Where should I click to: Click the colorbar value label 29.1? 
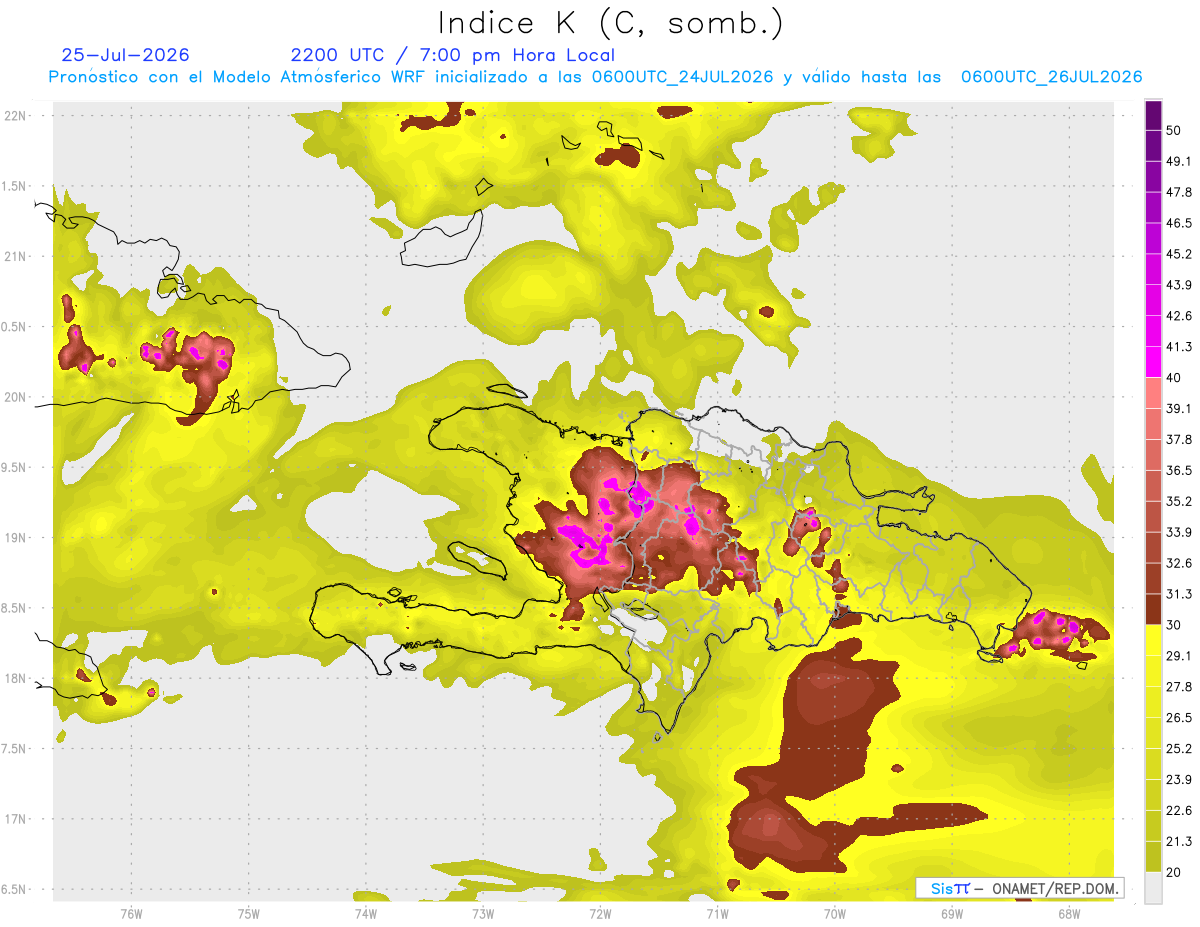[x=1179, y=656]
